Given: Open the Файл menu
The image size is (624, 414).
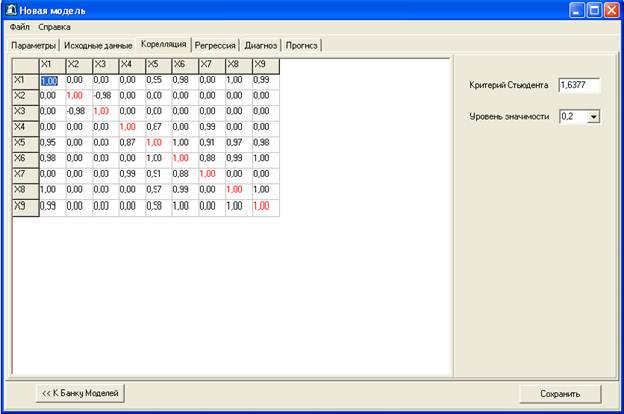Looking at the screenshot, I should click(20, 27).
